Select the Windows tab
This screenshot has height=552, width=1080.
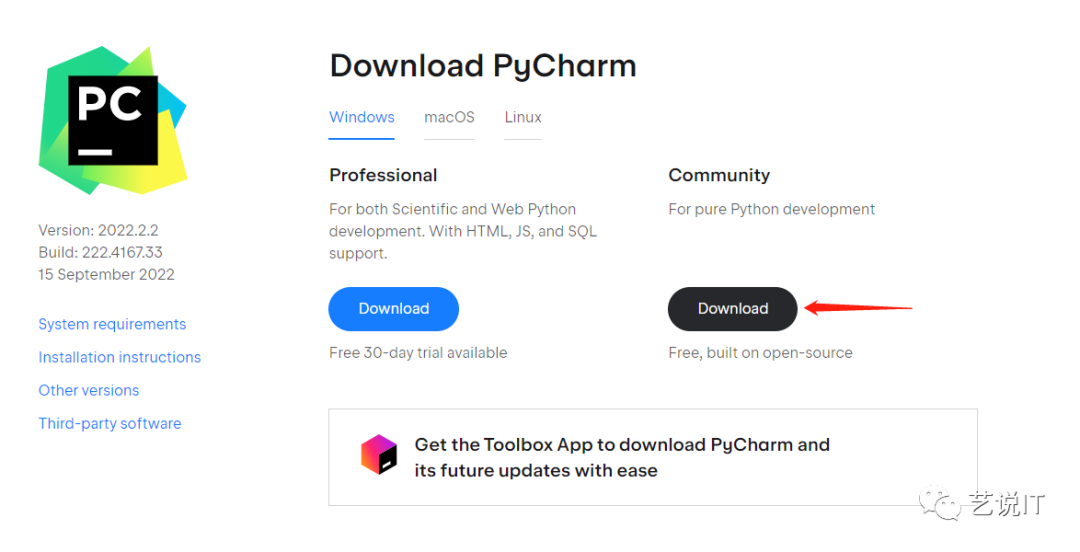362,117
